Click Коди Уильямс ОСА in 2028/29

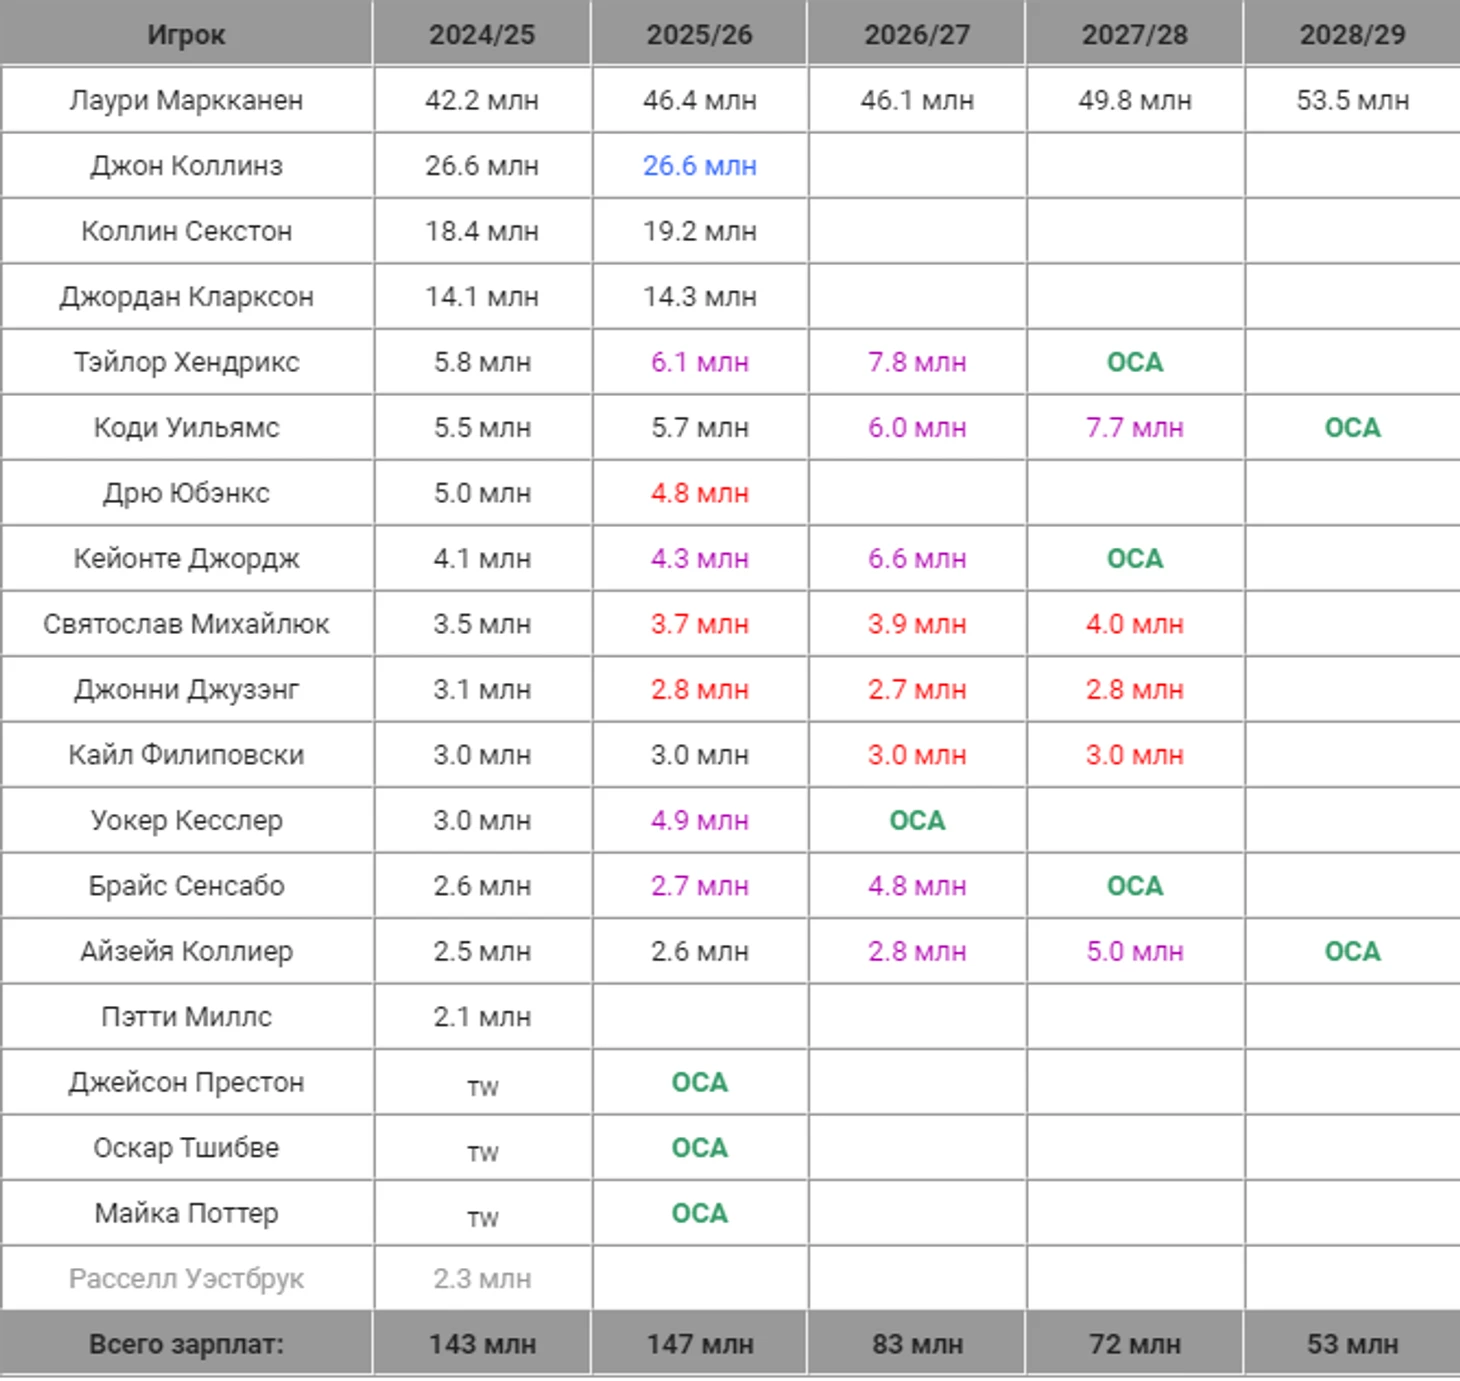1352,428
